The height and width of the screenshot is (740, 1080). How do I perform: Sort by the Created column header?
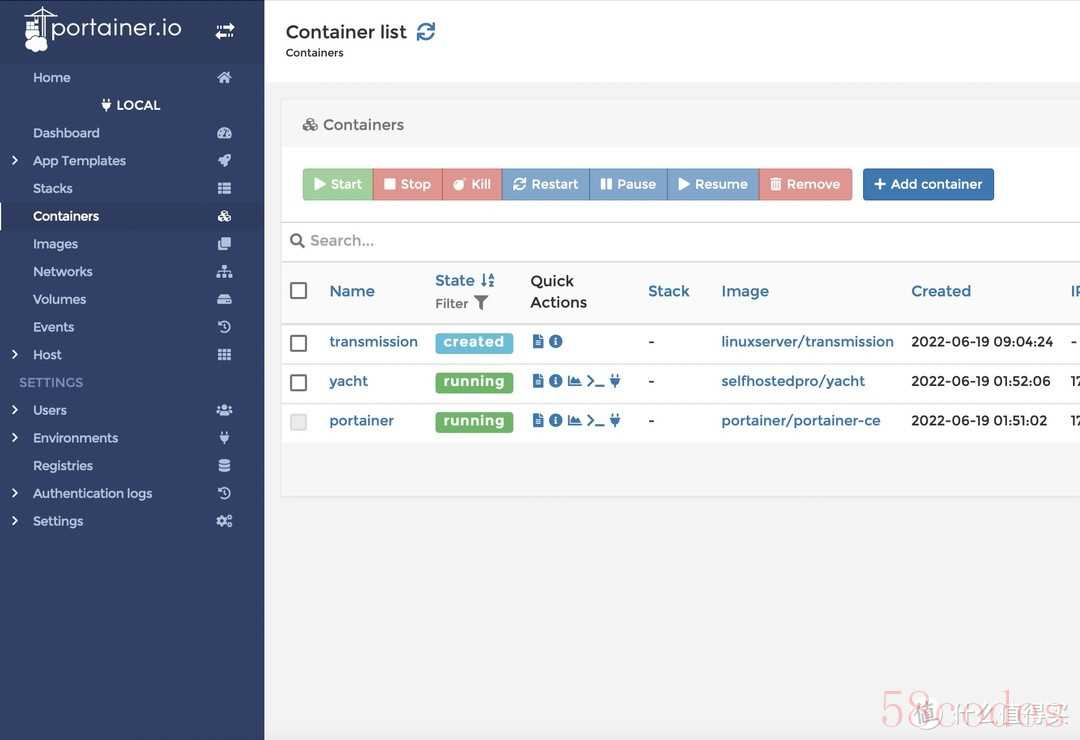(x=941, y=291)
